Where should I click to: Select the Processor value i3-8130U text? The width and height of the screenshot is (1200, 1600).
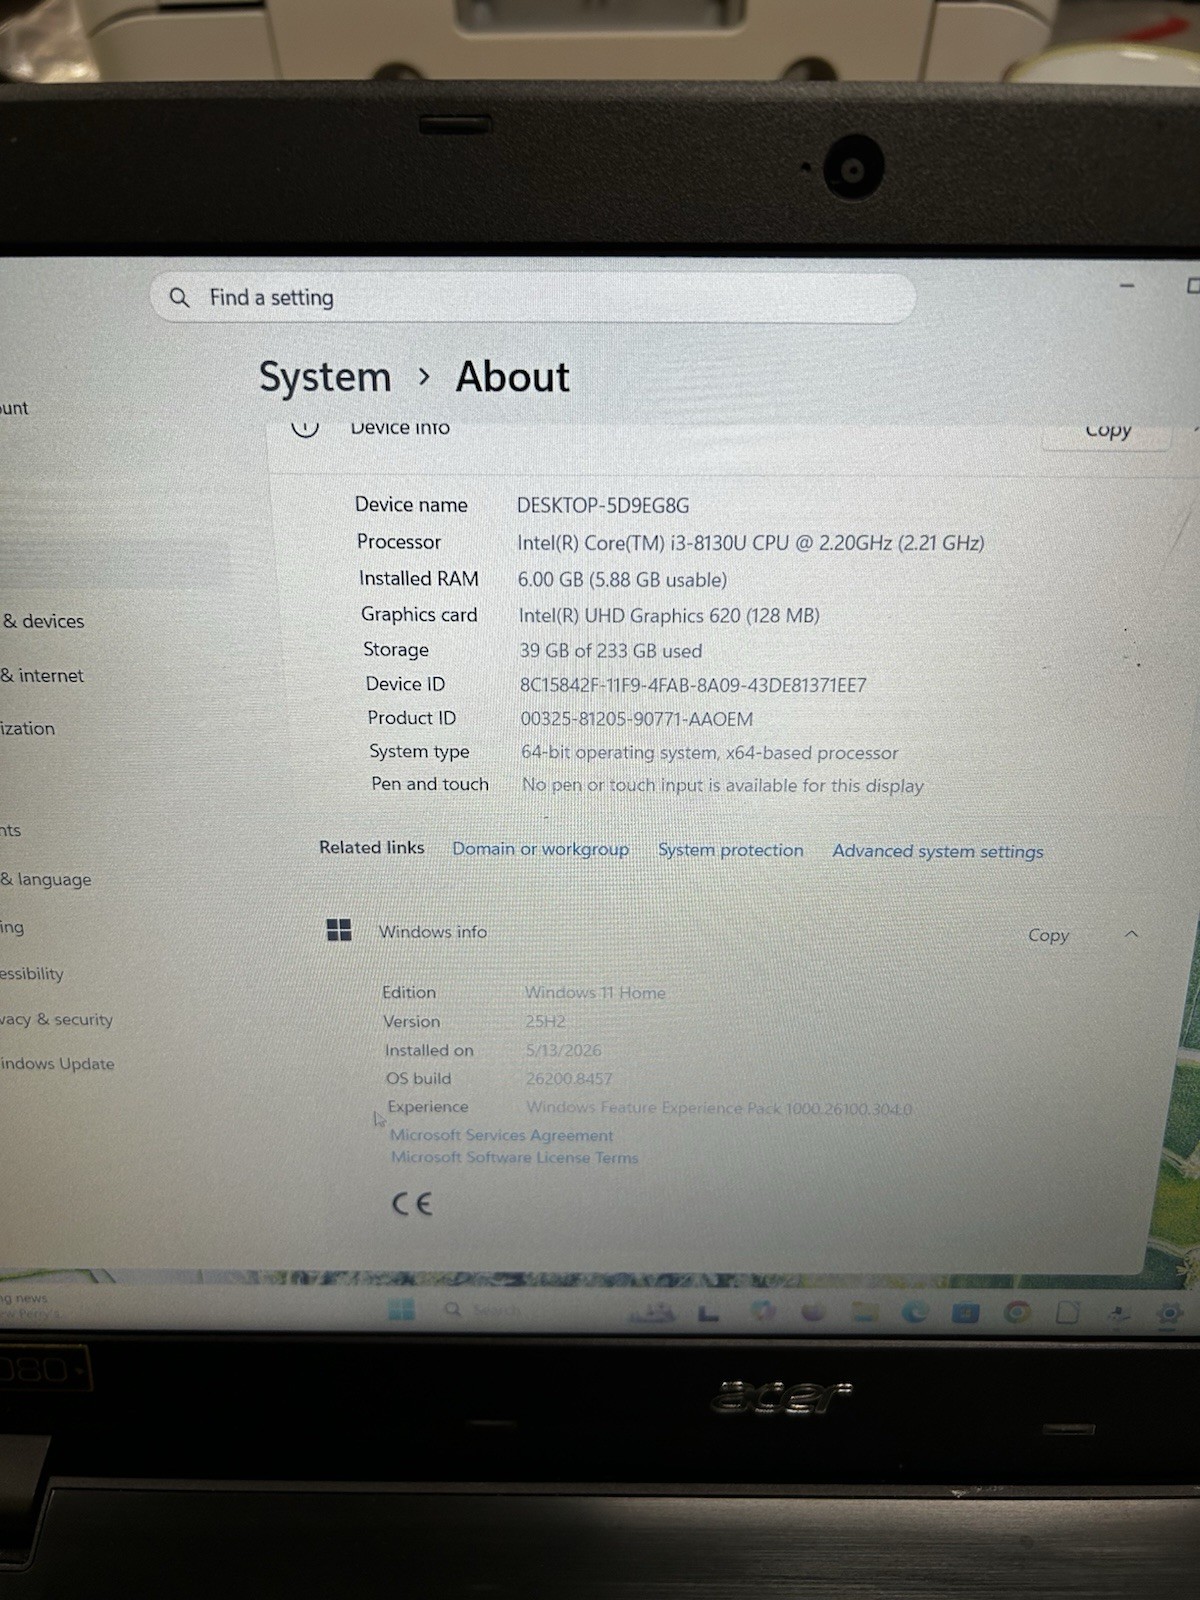click(x=750, y=543)
